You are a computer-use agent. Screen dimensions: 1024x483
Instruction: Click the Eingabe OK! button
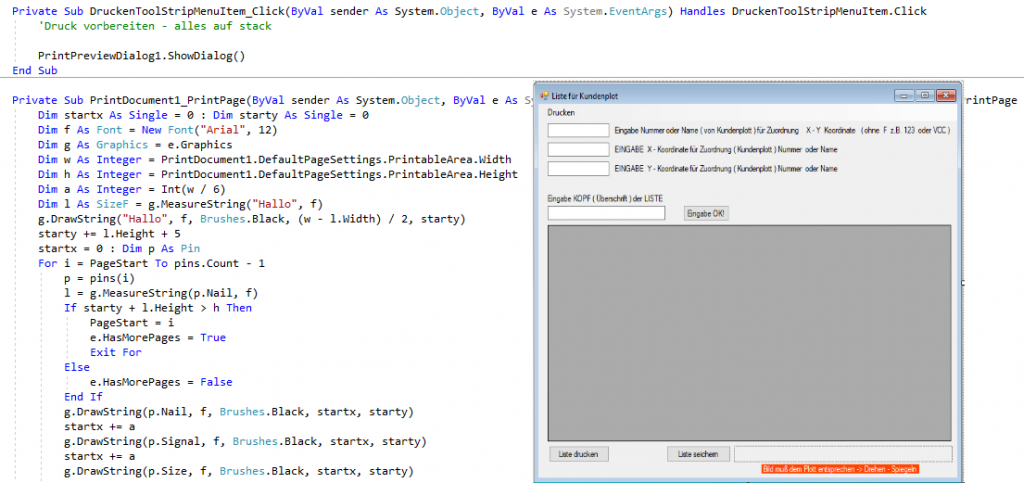point(706,213)
